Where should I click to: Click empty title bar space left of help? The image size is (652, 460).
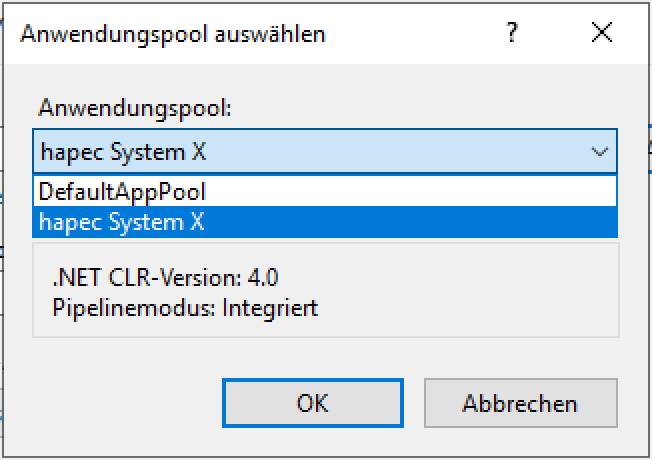(420, 34)
